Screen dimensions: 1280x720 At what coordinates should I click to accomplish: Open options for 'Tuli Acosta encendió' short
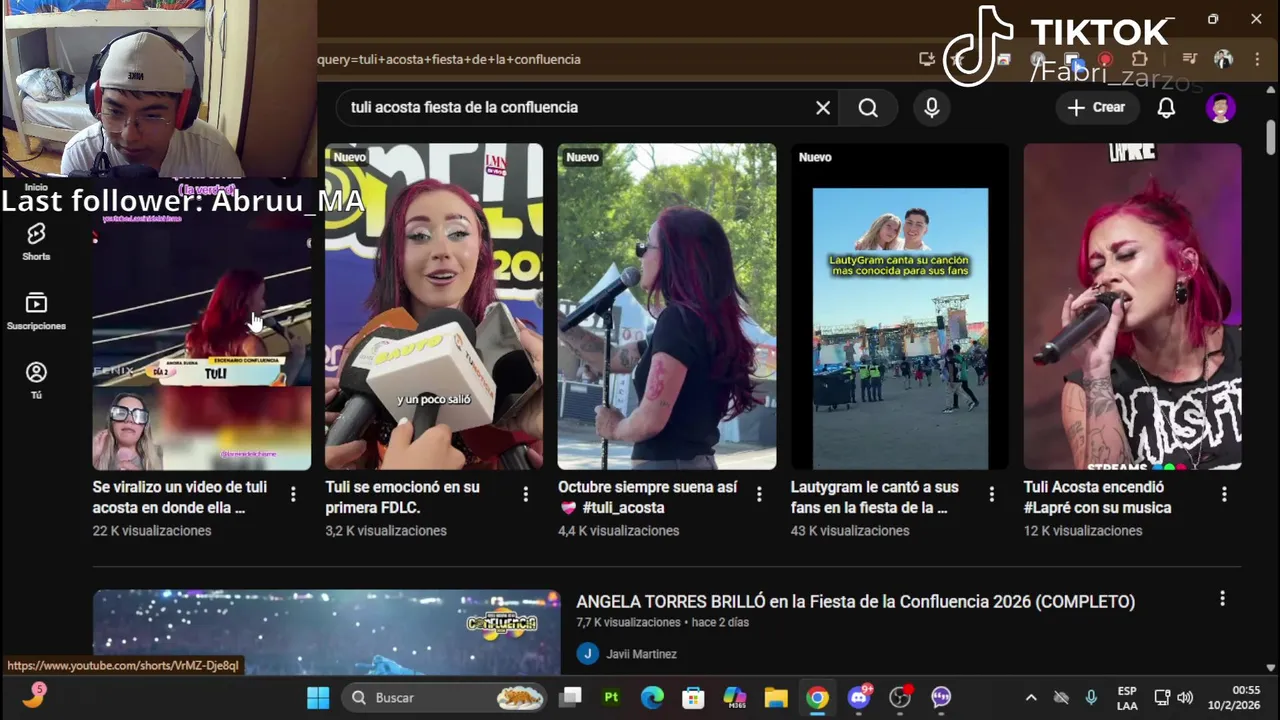click(1224, 494)
